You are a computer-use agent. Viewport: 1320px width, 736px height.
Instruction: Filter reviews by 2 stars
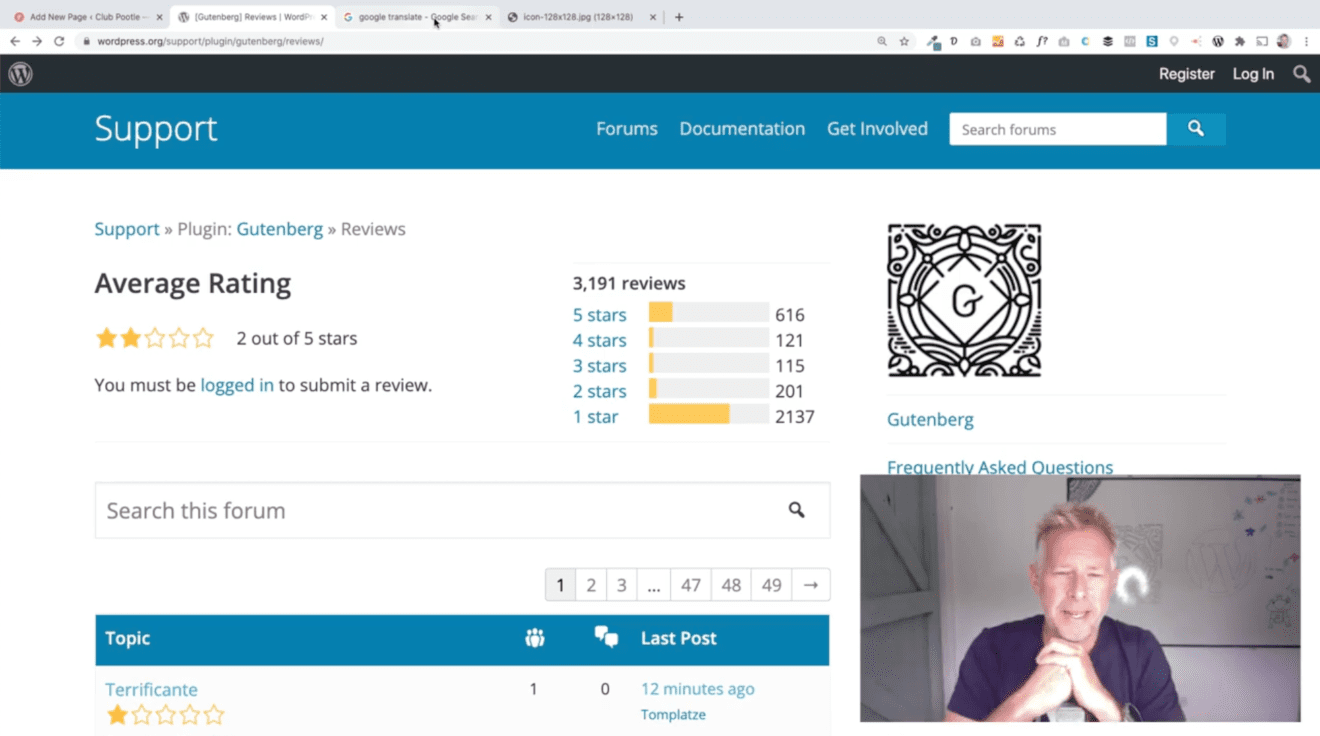(599, 391)
